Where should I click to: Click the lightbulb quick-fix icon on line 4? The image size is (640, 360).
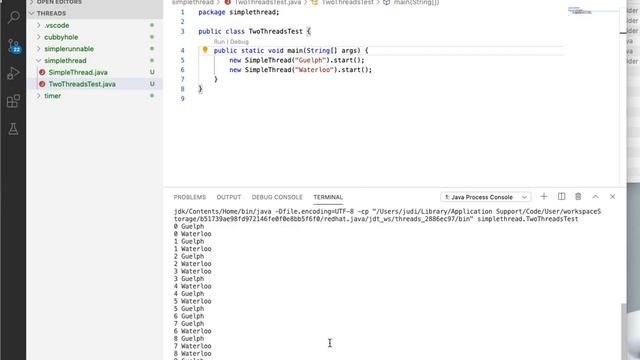click(205, 50)
